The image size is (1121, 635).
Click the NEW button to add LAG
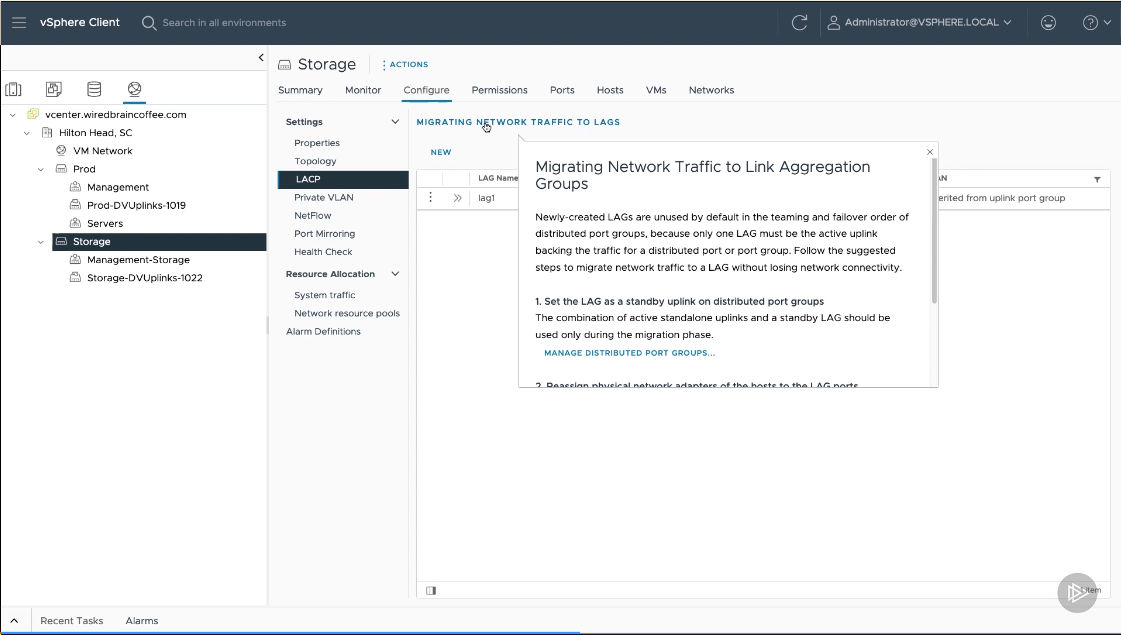tap(440, 152)
